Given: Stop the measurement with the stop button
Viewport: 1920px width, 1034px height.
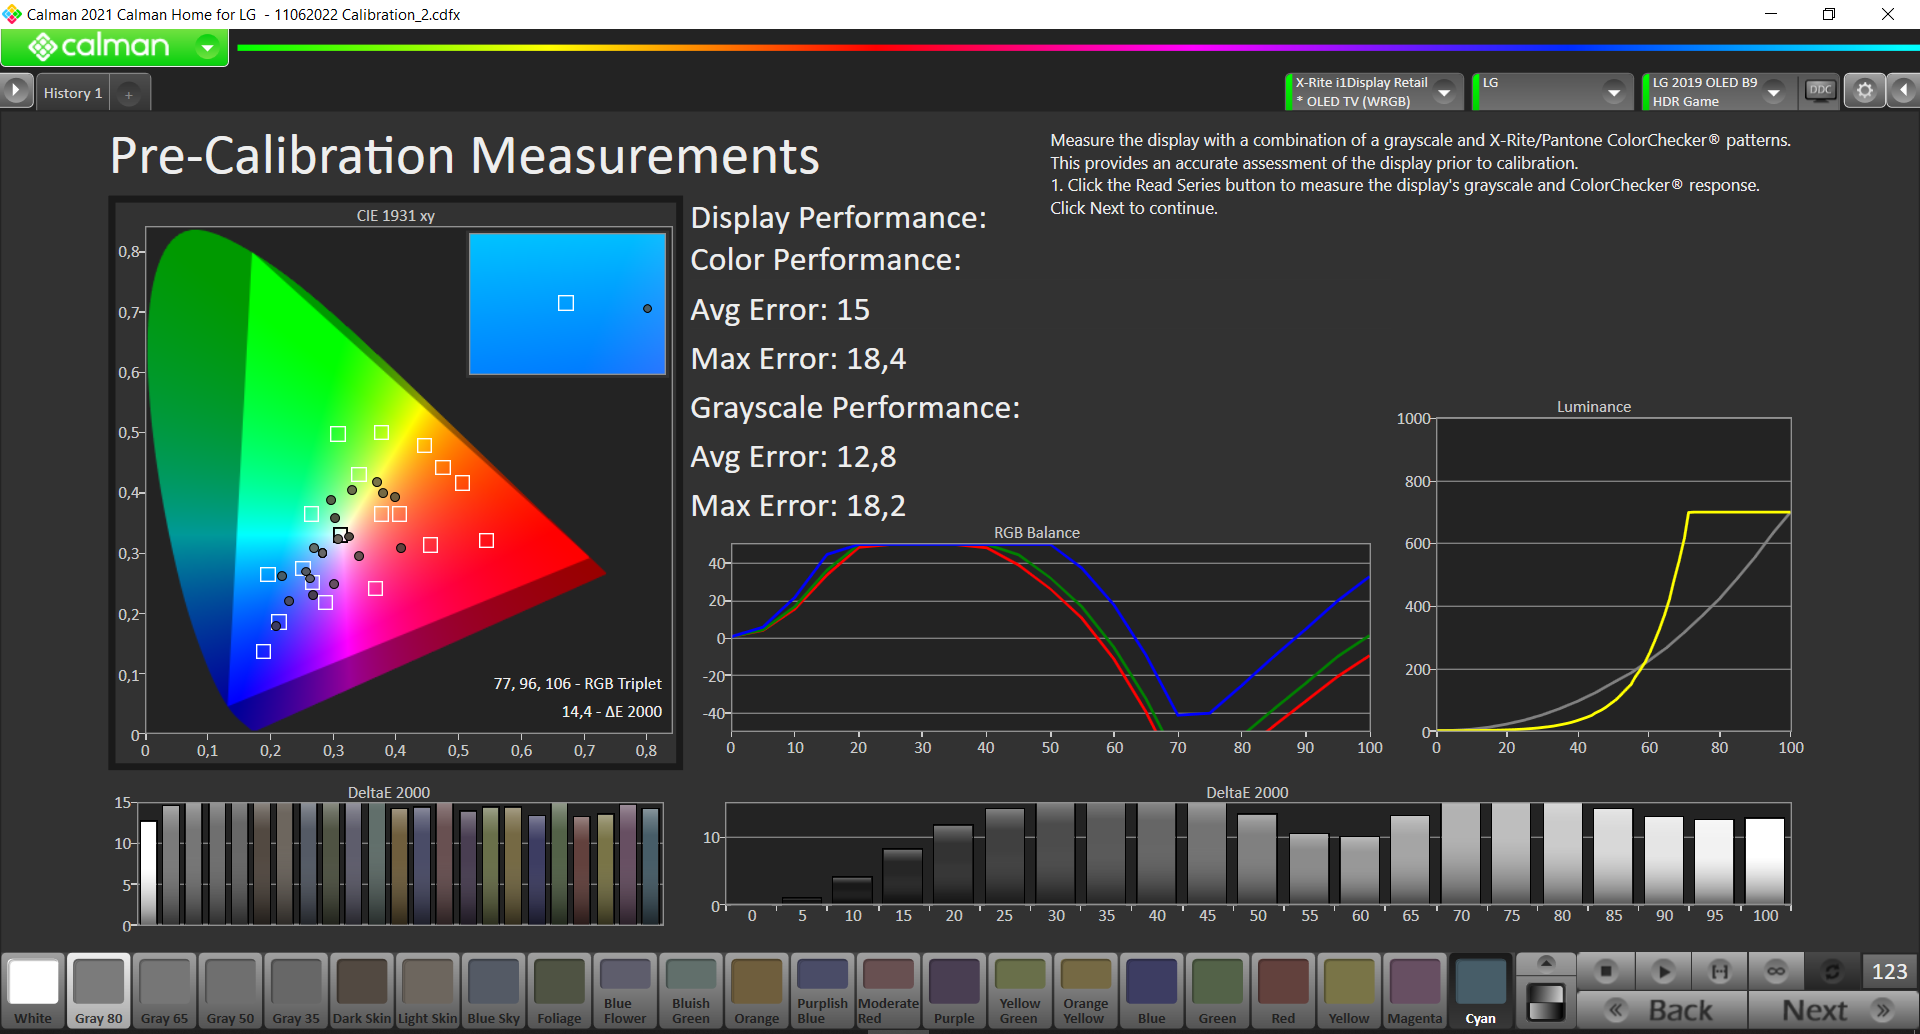Looking at the screenshot, I should [1606, 971].
